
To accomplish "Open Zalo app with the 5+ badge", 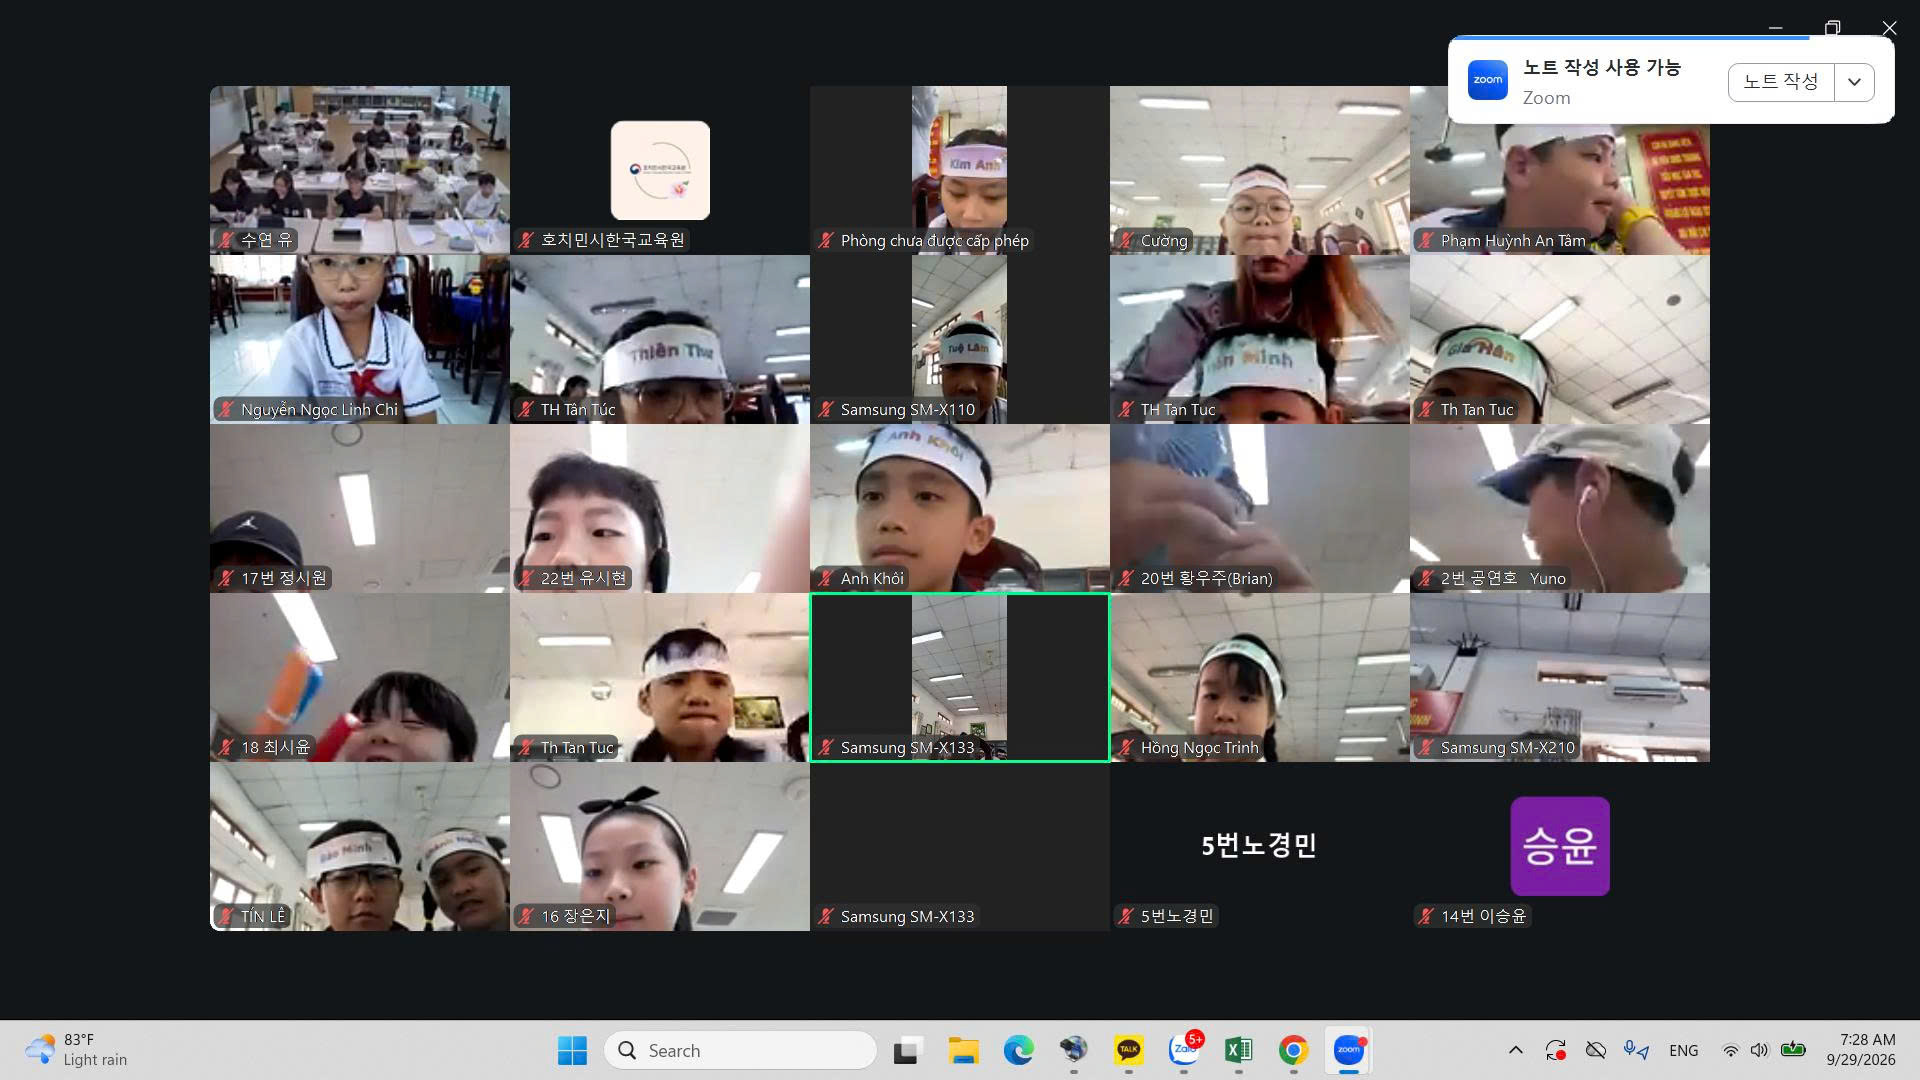I will pos(1184,1050).
